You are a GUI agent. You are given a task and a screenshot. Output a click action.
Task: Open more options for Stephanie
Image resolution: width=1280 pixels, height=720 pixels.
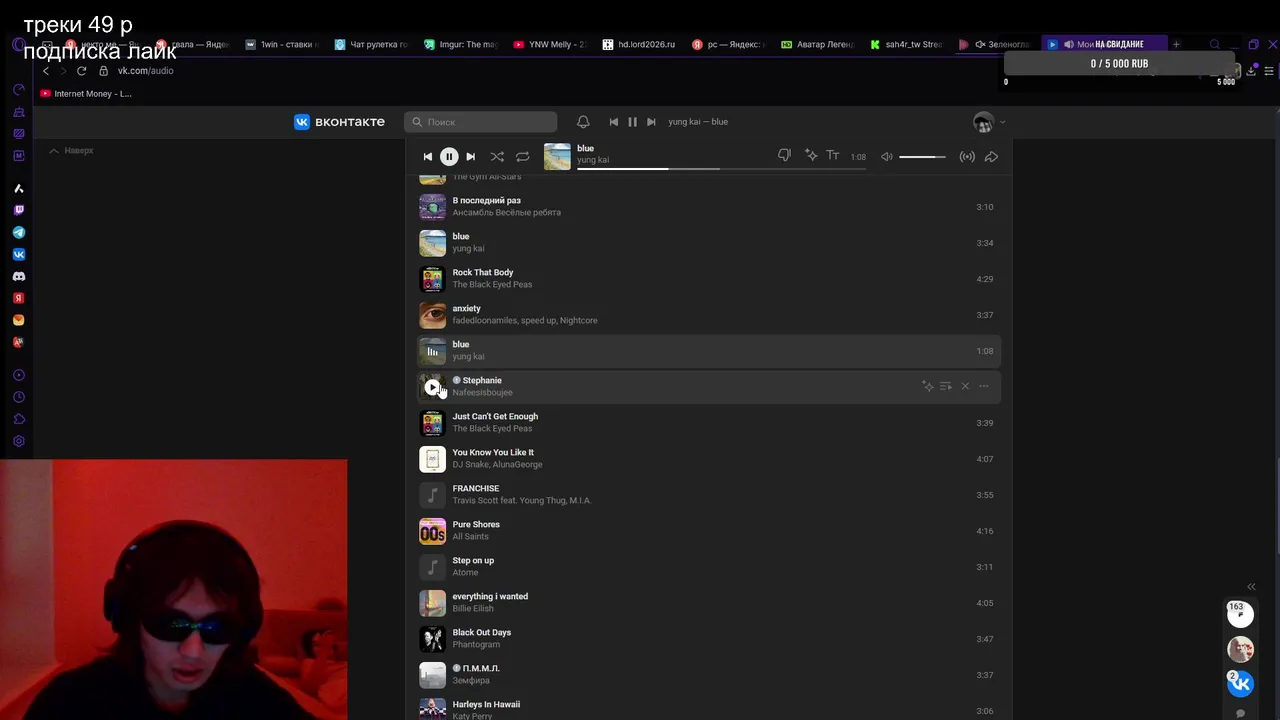tap(984, 386)
